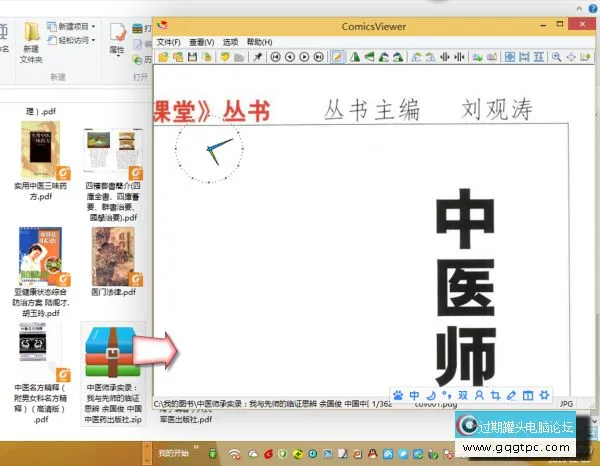Rotate image right icon
The width and height of the screenshot is (600, 466).
(398, 57)
